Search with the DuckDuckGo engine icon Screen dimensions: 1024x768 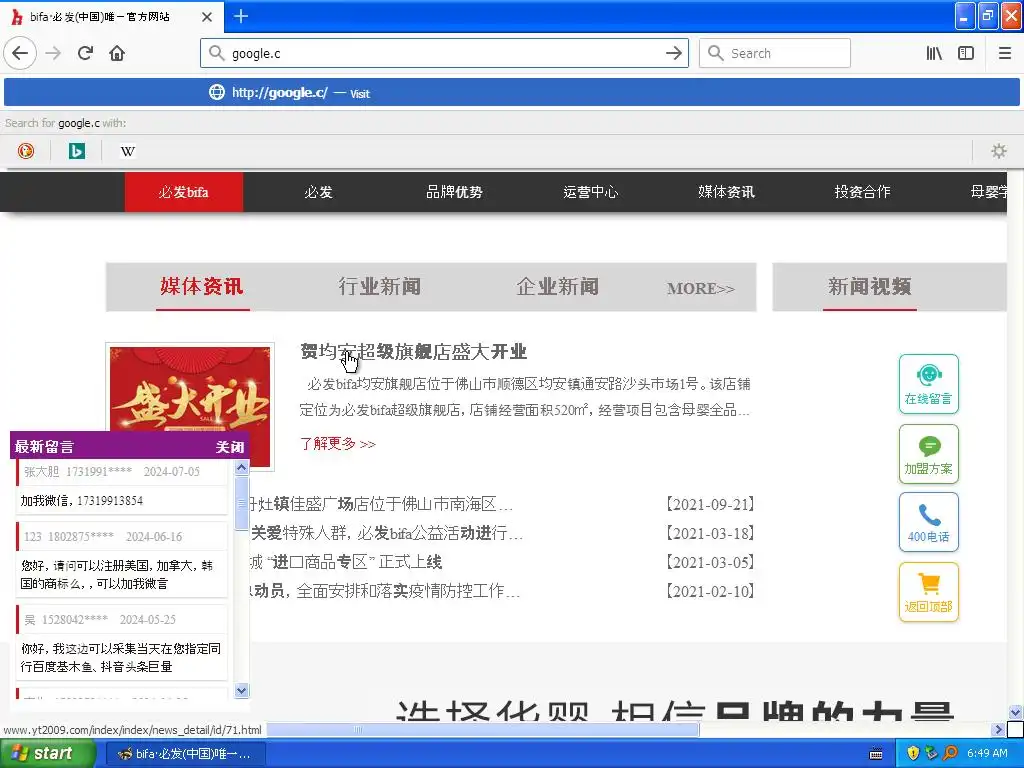click(x=25, y=152)
